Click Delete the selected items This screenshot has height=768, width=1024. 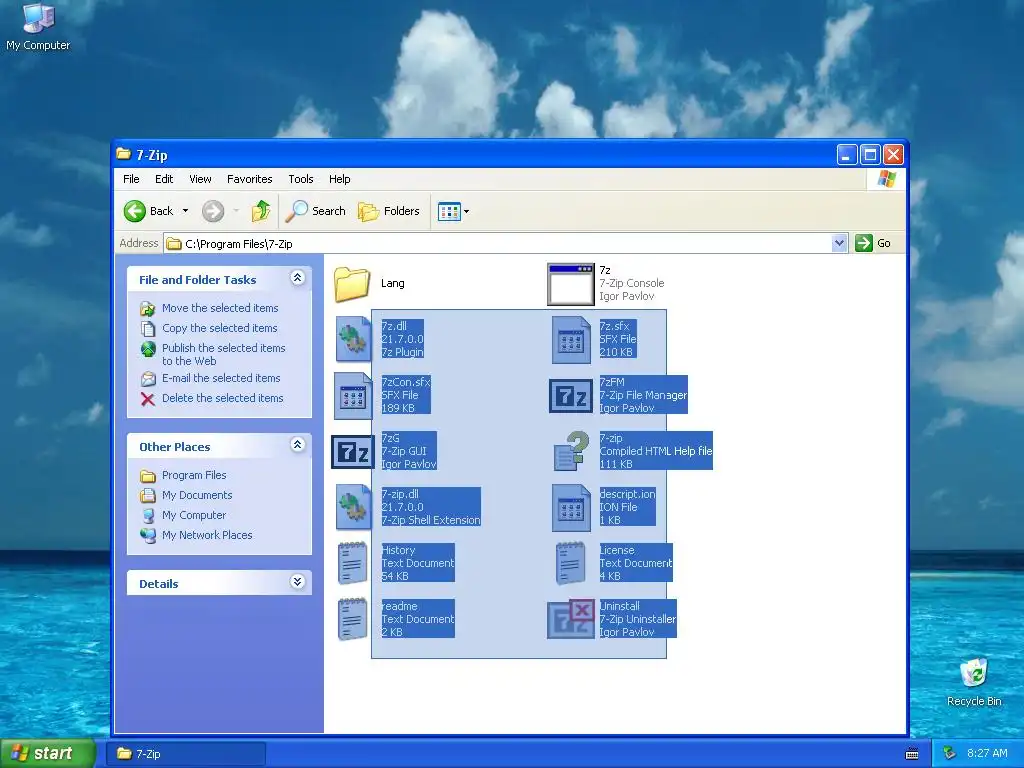223,398
